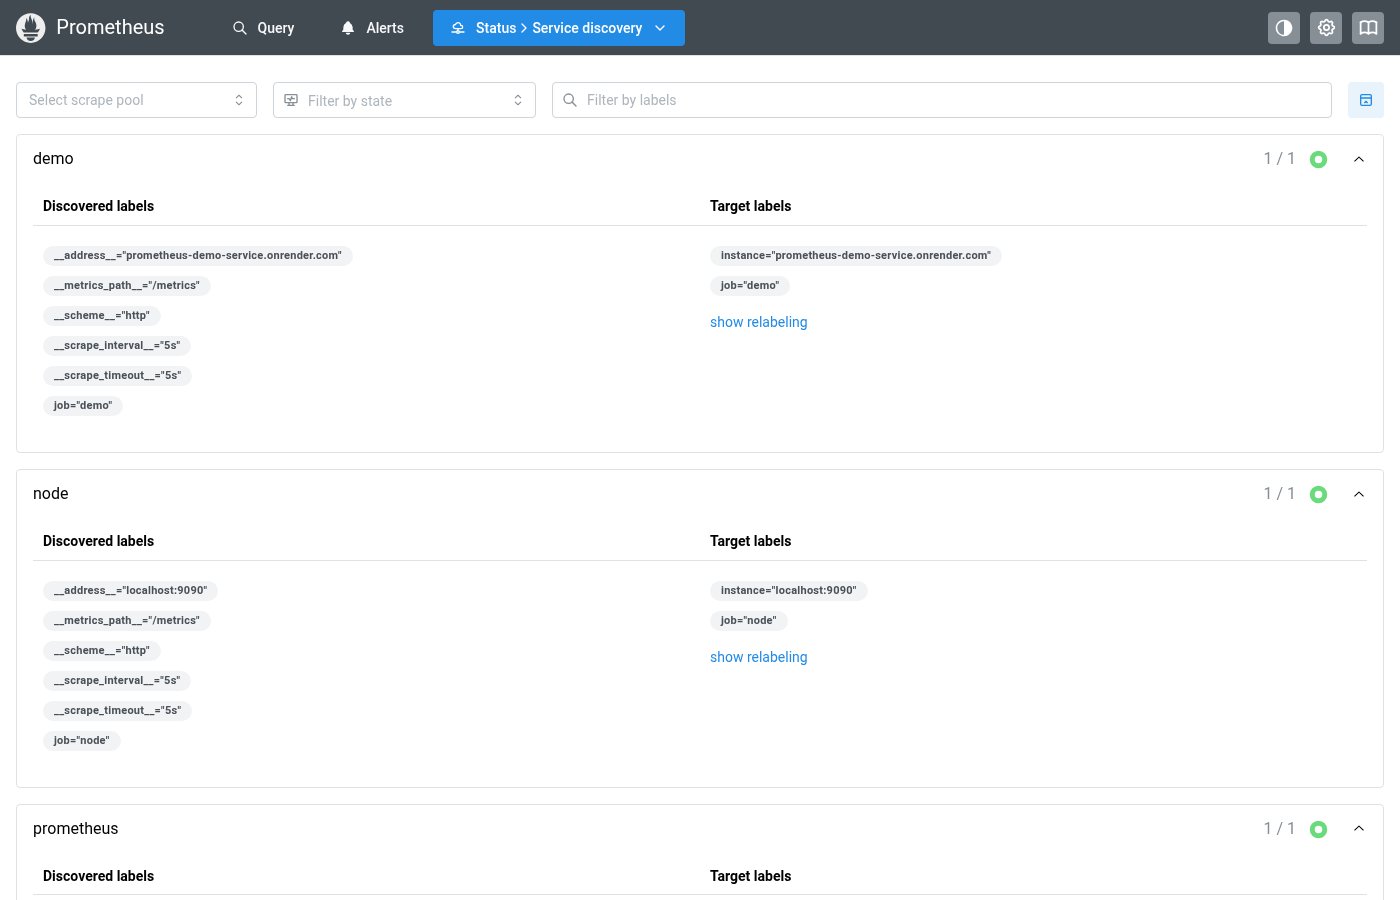The image size is (1400, 900).
Task: Click demo's Discovered labels column header
Action: [x=98, y=206]
